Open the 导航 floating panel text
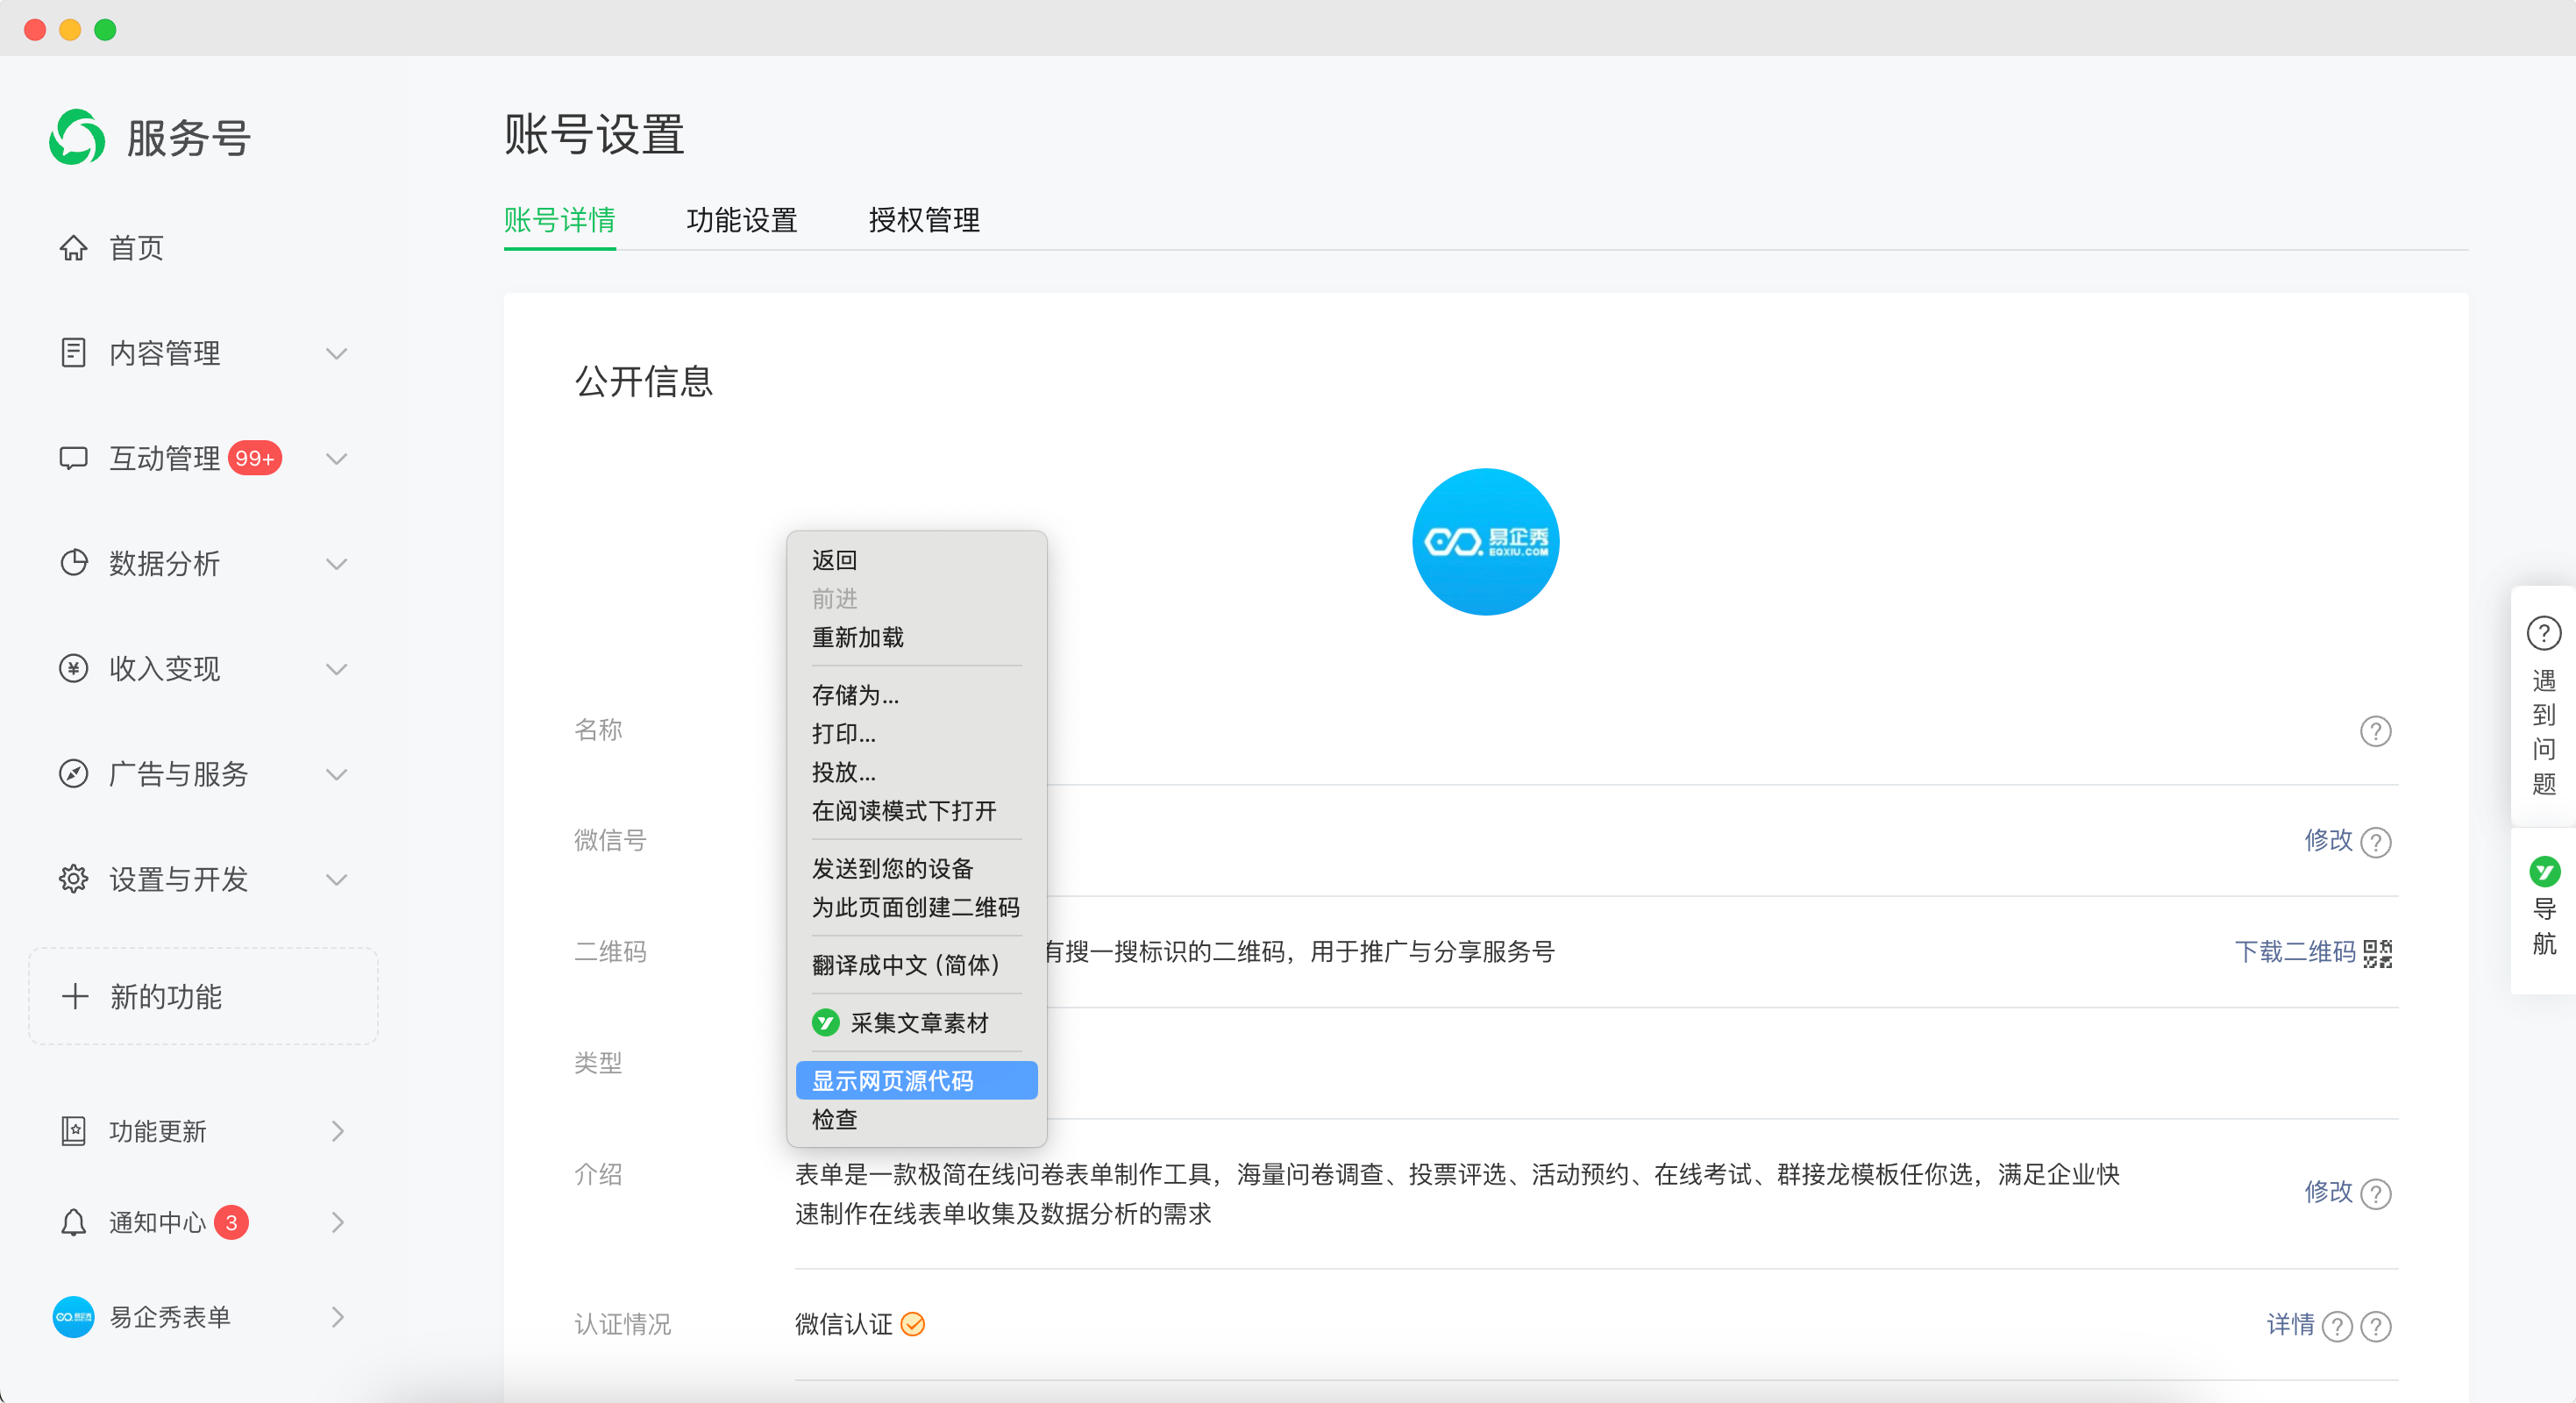2576x1403 pixels. coord(2544,926)
